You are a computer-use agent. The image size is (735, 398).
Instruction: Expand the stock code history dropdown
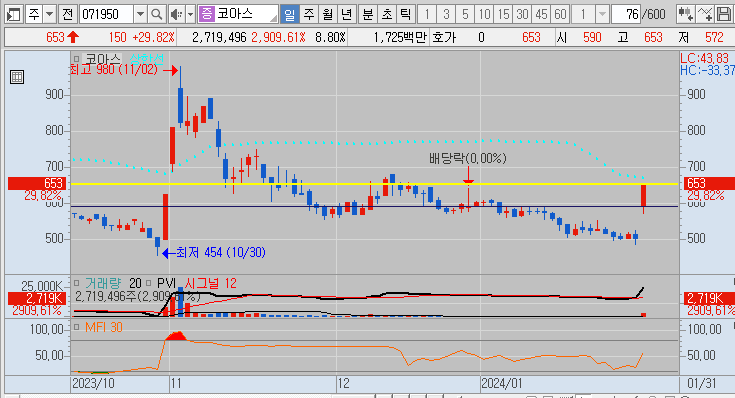tap(140, 15)
